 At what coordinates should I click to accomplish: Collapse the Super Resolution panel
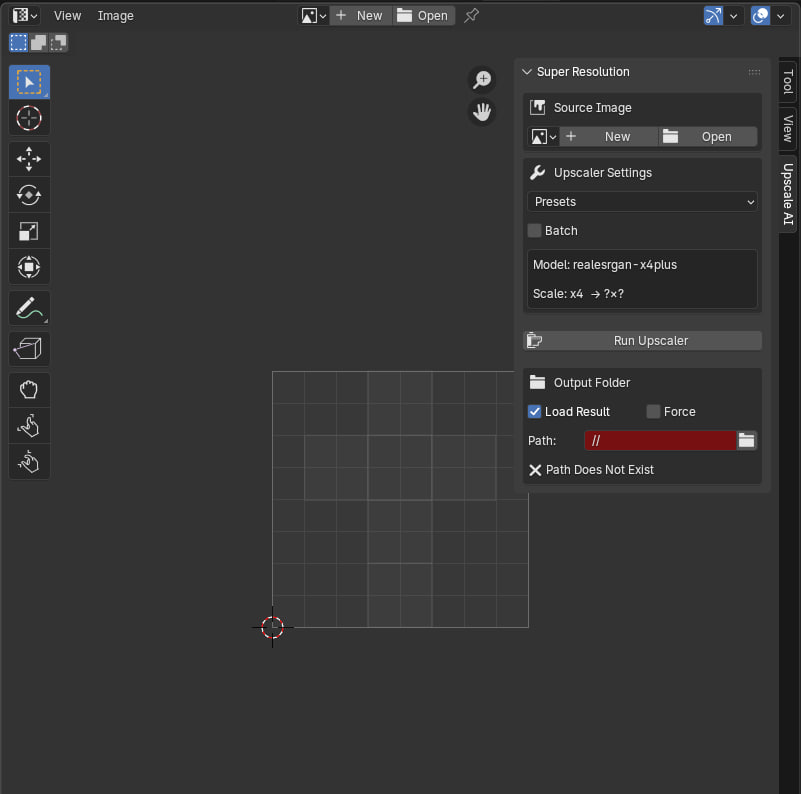[527, 72]
